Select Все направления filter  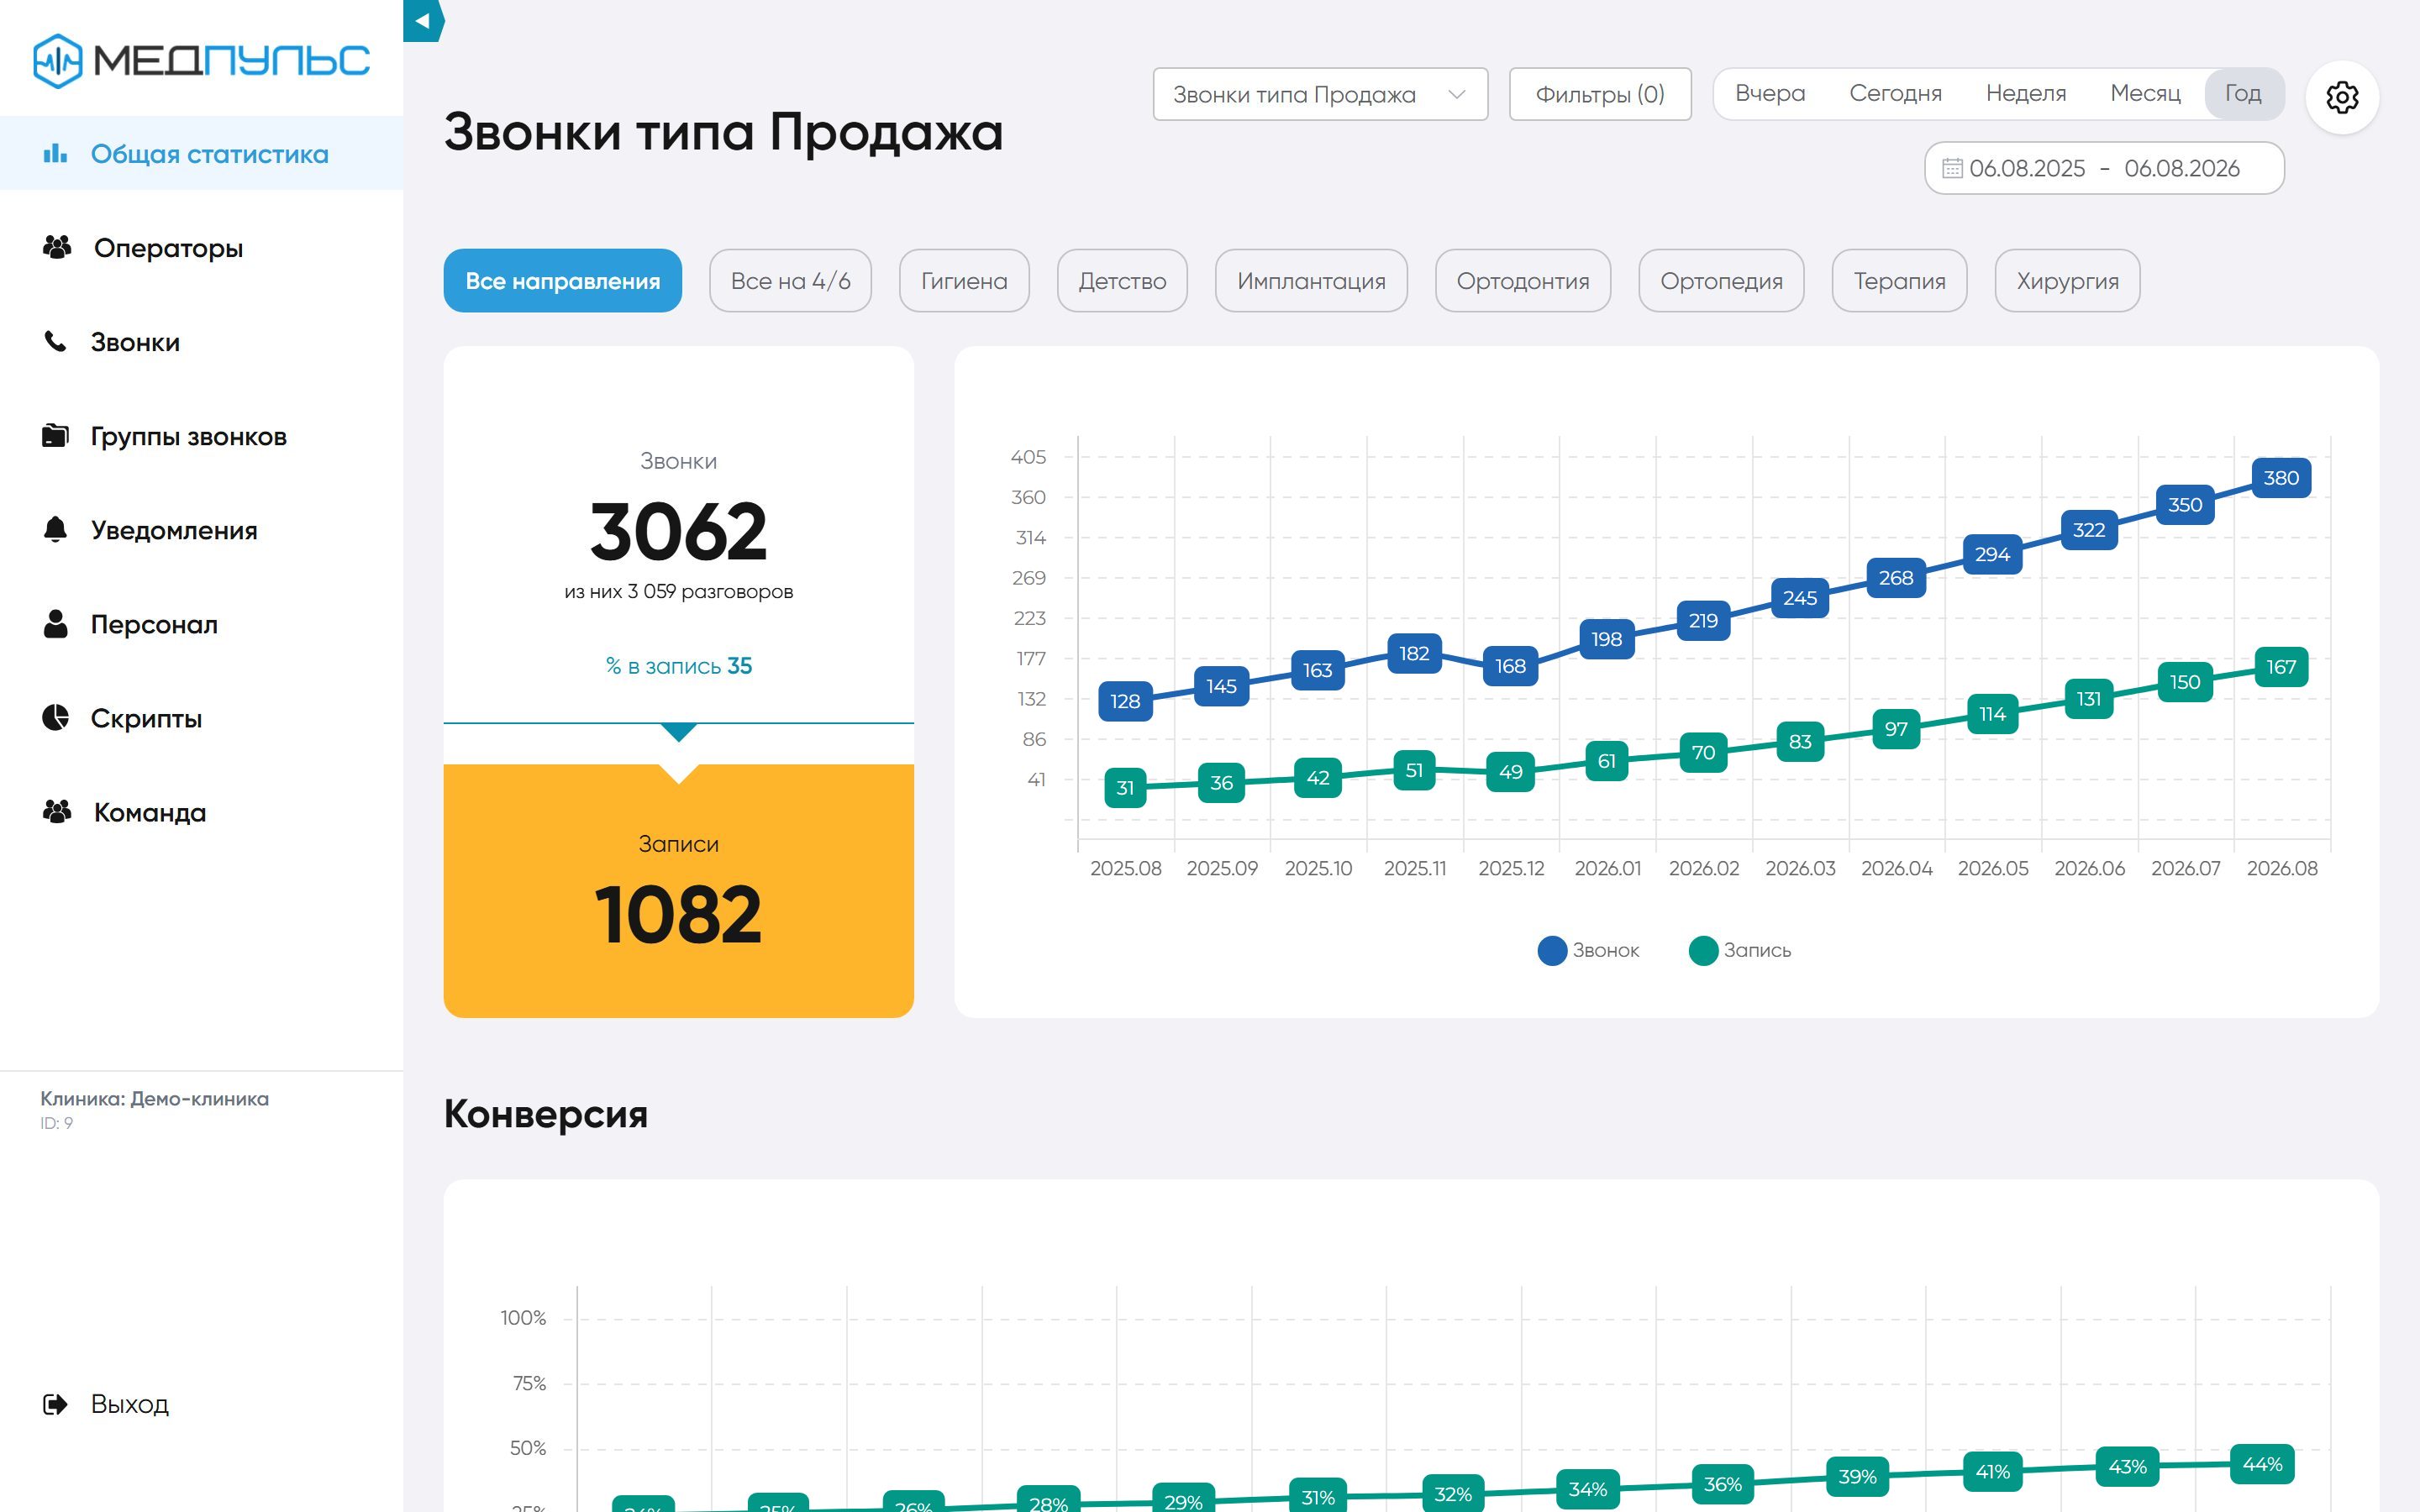(x=562, y=281)
